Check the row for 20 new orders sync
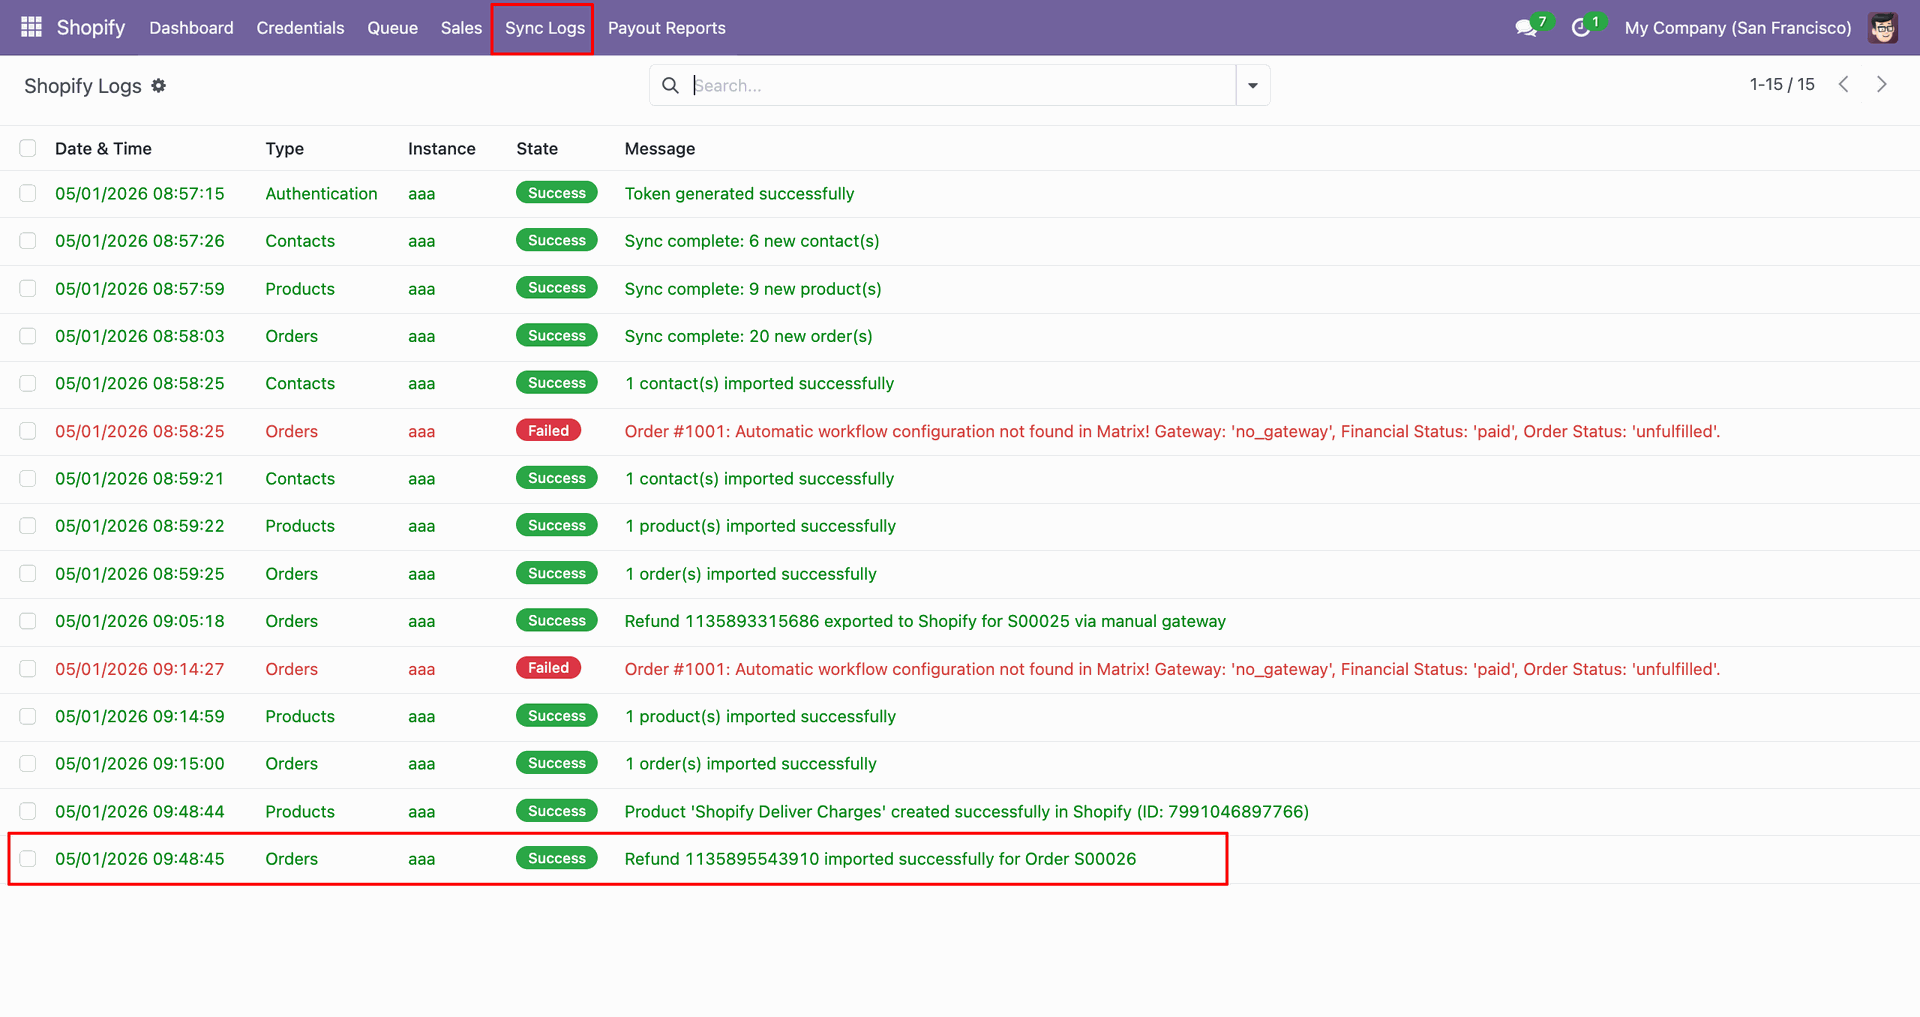1920x1017 pixels. point(28,336)
